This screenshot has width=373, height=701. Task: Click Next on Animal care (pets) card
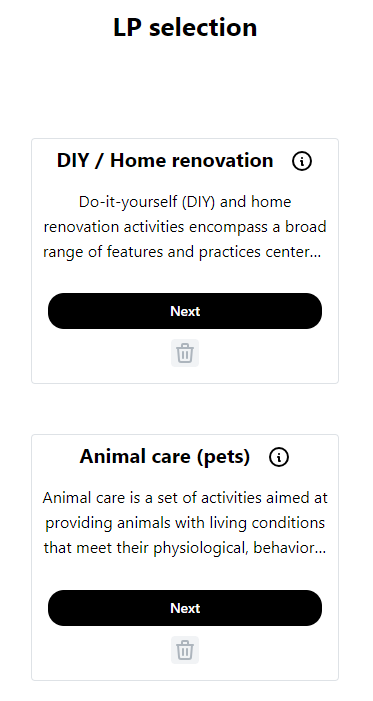tap(185, 608)
